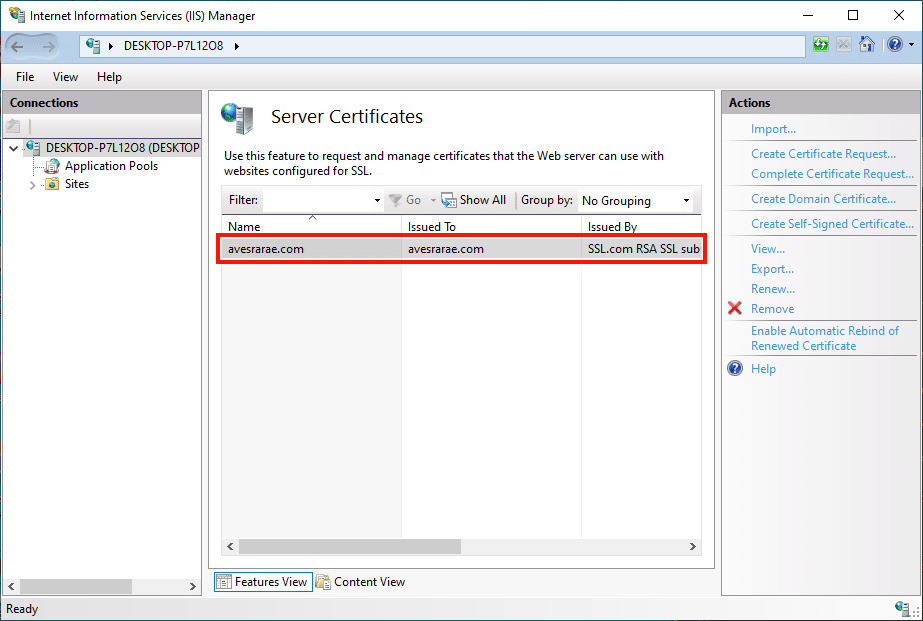Click Complete Certificate Request link

832,174
